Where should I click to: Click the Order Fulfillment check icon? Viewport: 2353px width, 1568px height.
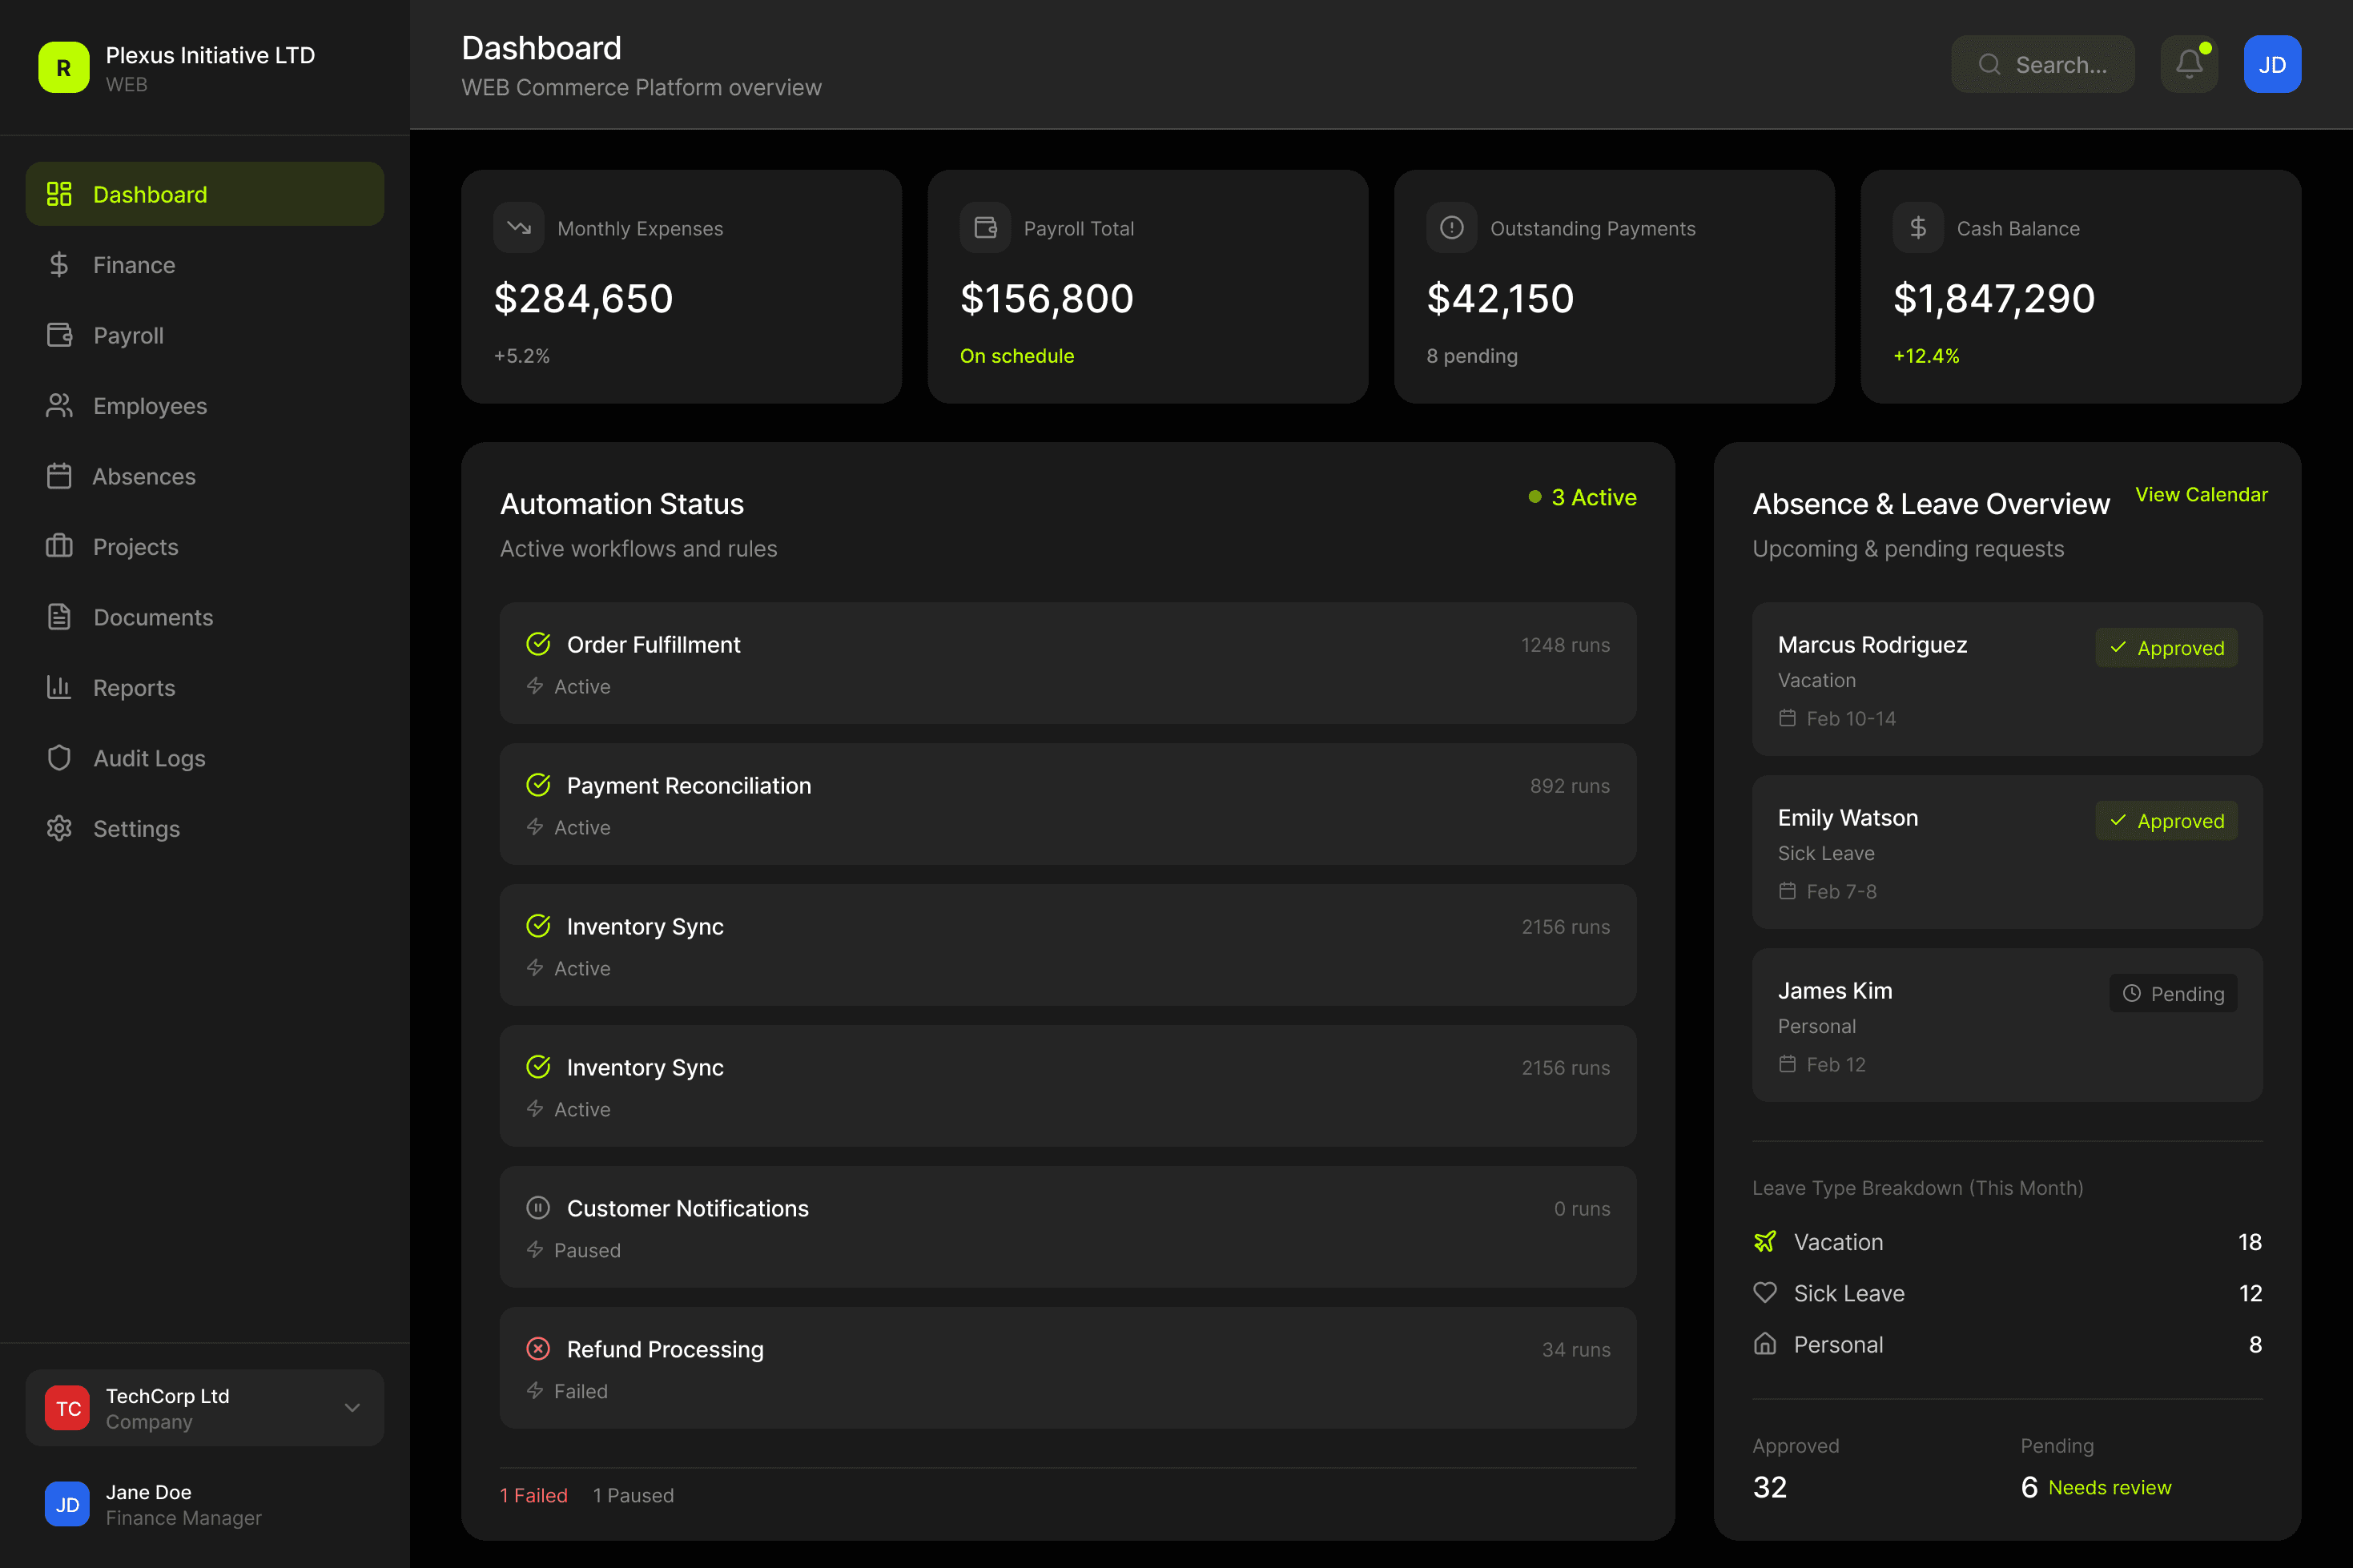(x=538, y=644)
